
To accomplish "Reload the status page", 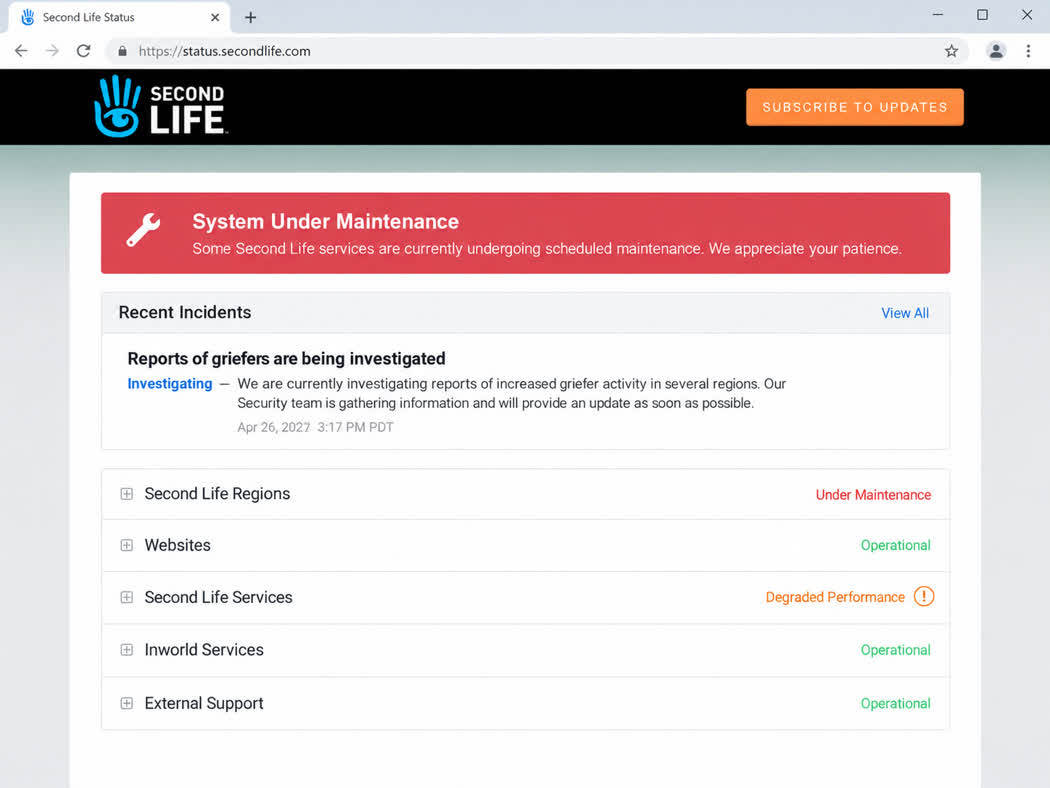I will [x=84, y=51].
